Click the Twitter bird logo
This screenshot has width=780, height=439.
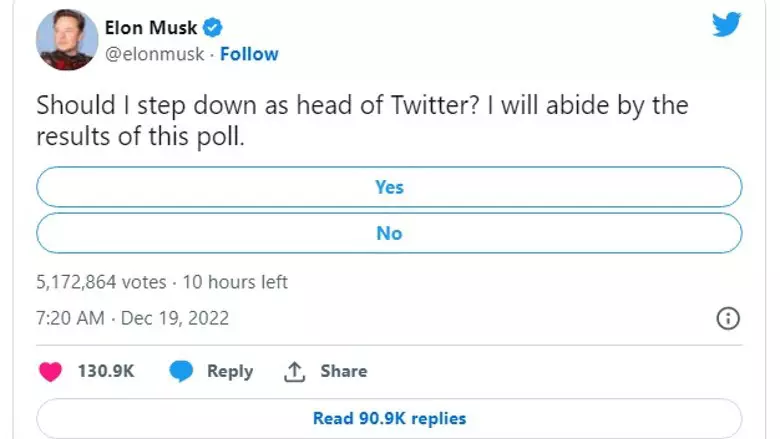[726, 24]
